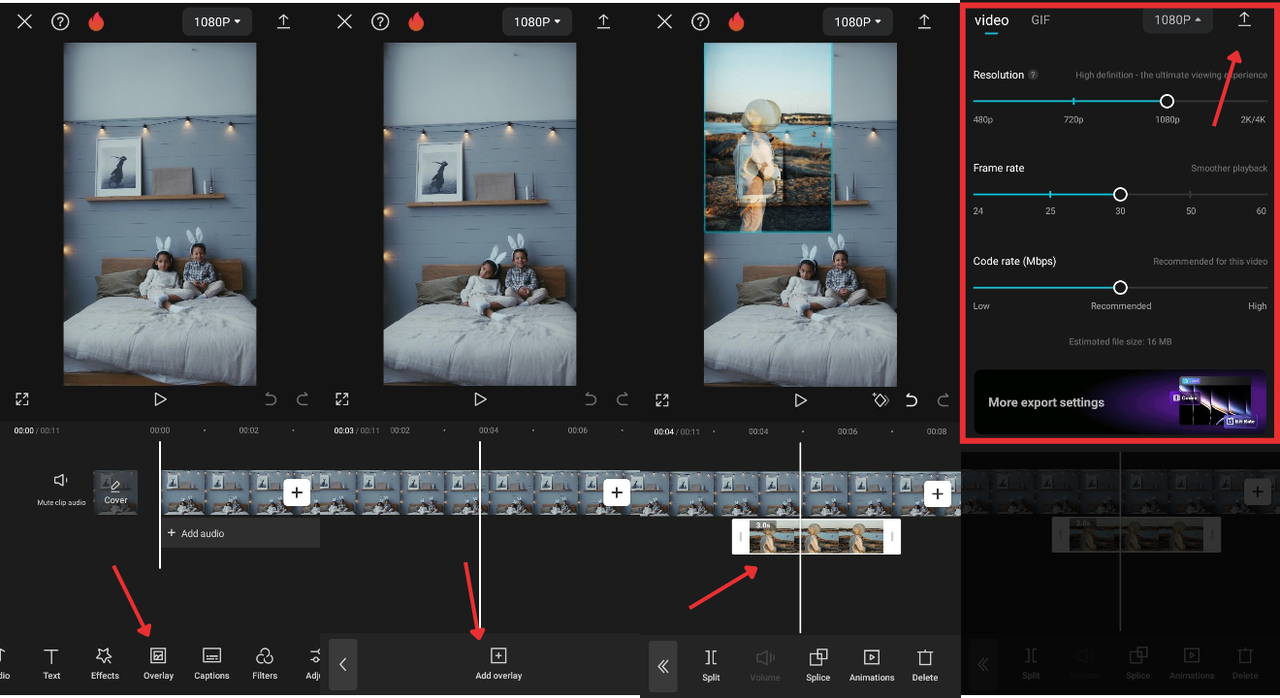
Task: Select the Splice tool for the overlay clip
Action: [x=818, y=665]
